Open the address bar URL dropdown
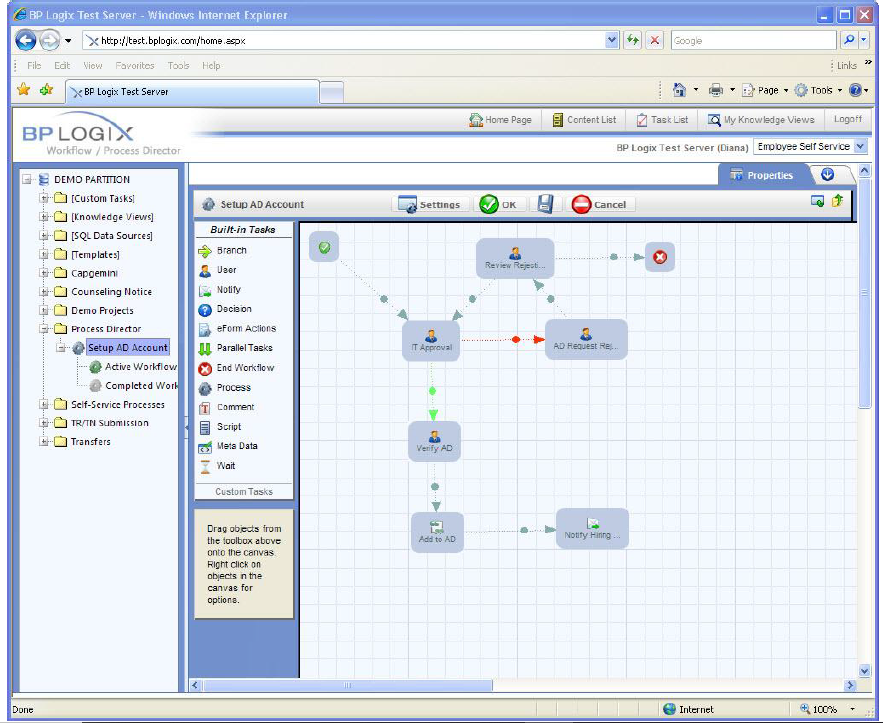Screen dimensions: 883x723 click(612, 41)
